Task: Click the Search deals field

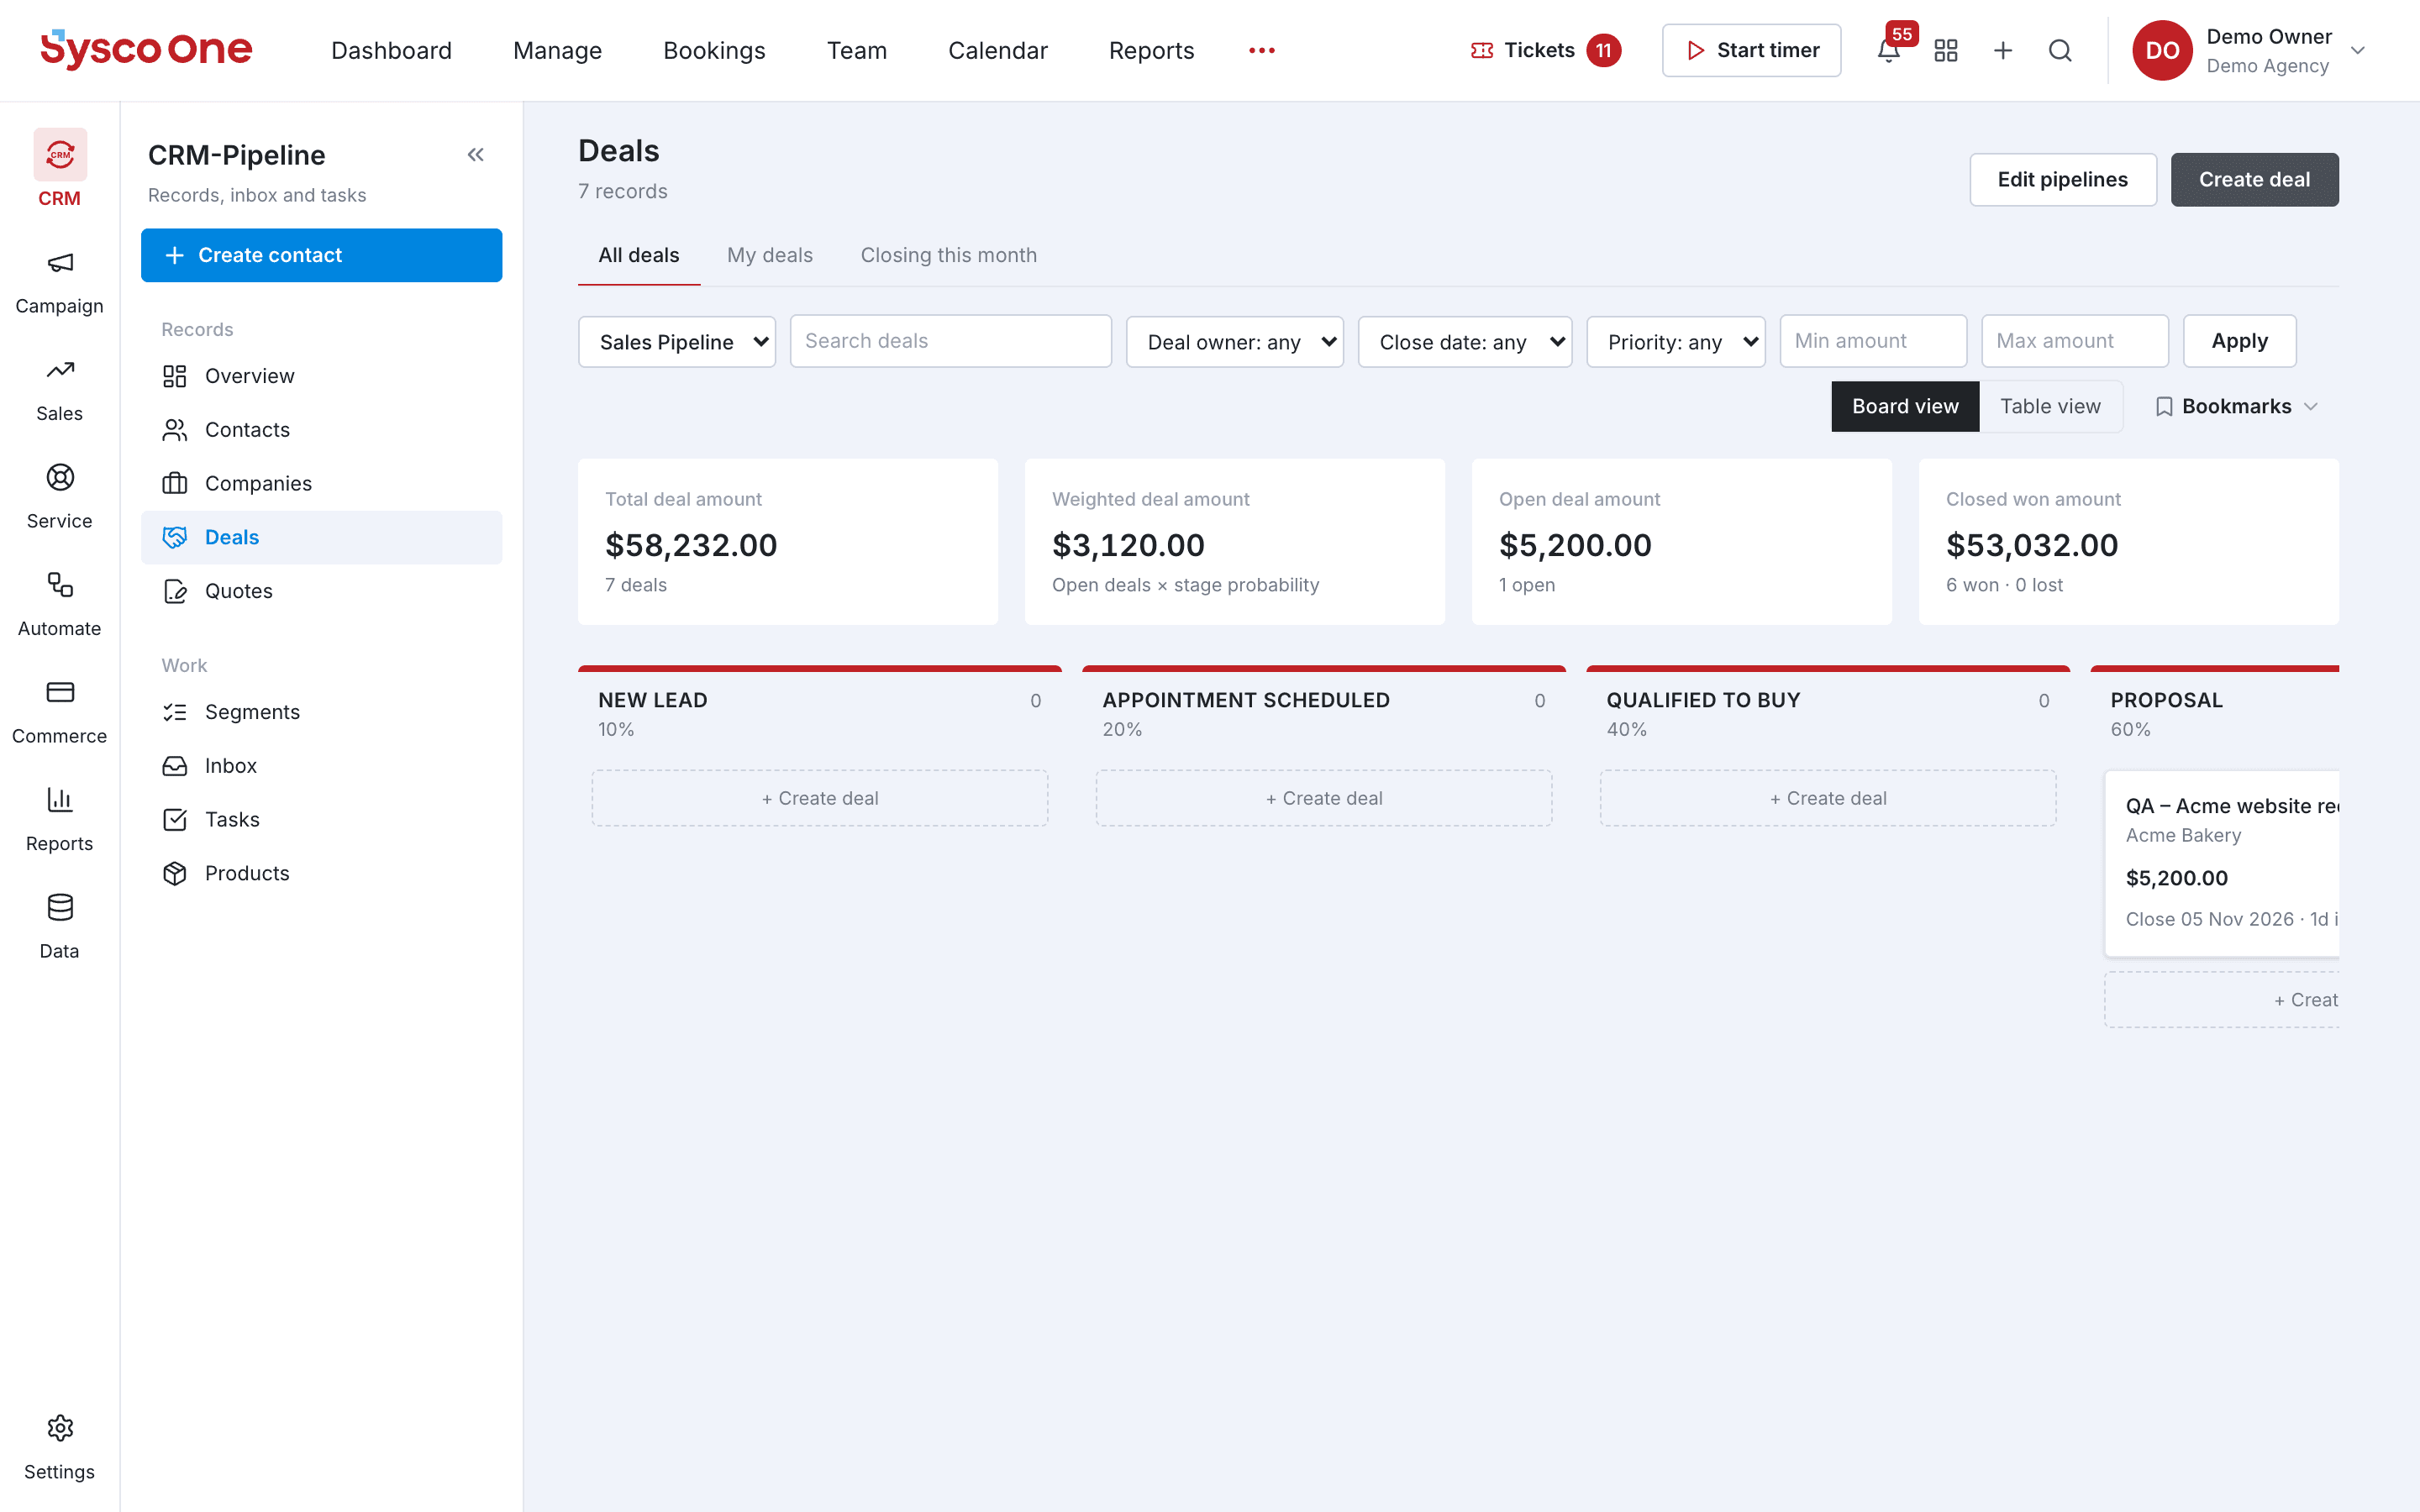Action: point(951,341)
